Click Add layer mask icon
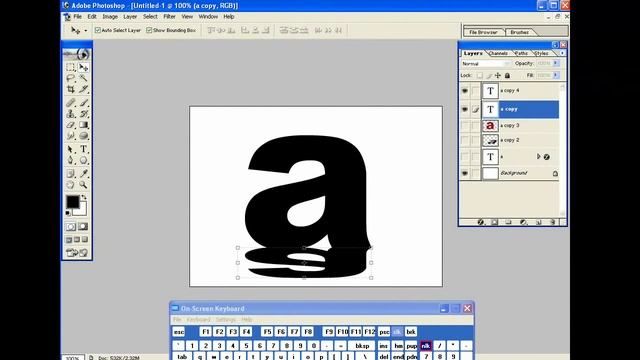This screenshot has width=640, height=360. pos(494,222)
